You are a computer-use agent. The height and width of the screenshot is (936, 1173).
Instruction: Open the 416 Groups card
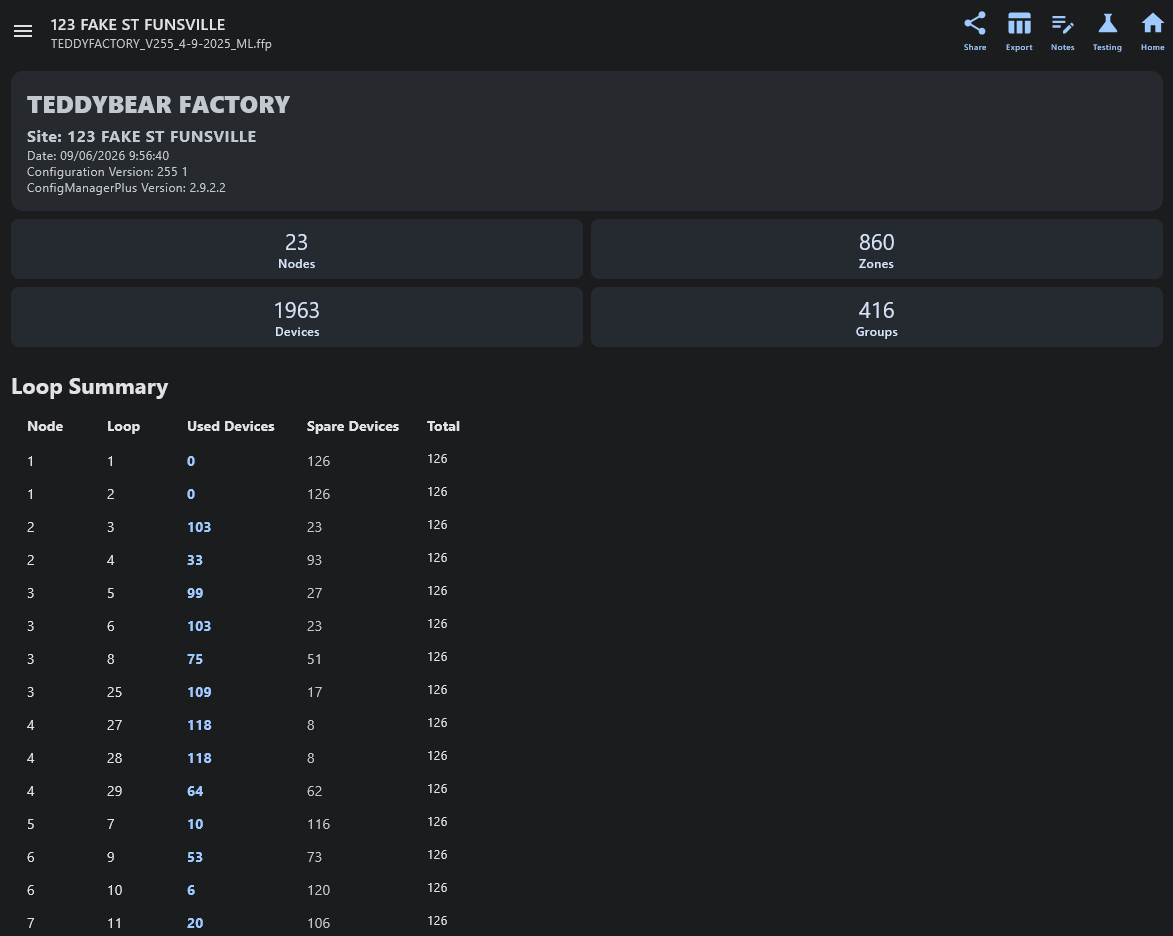pyautogui.click(x=876, y=317)
